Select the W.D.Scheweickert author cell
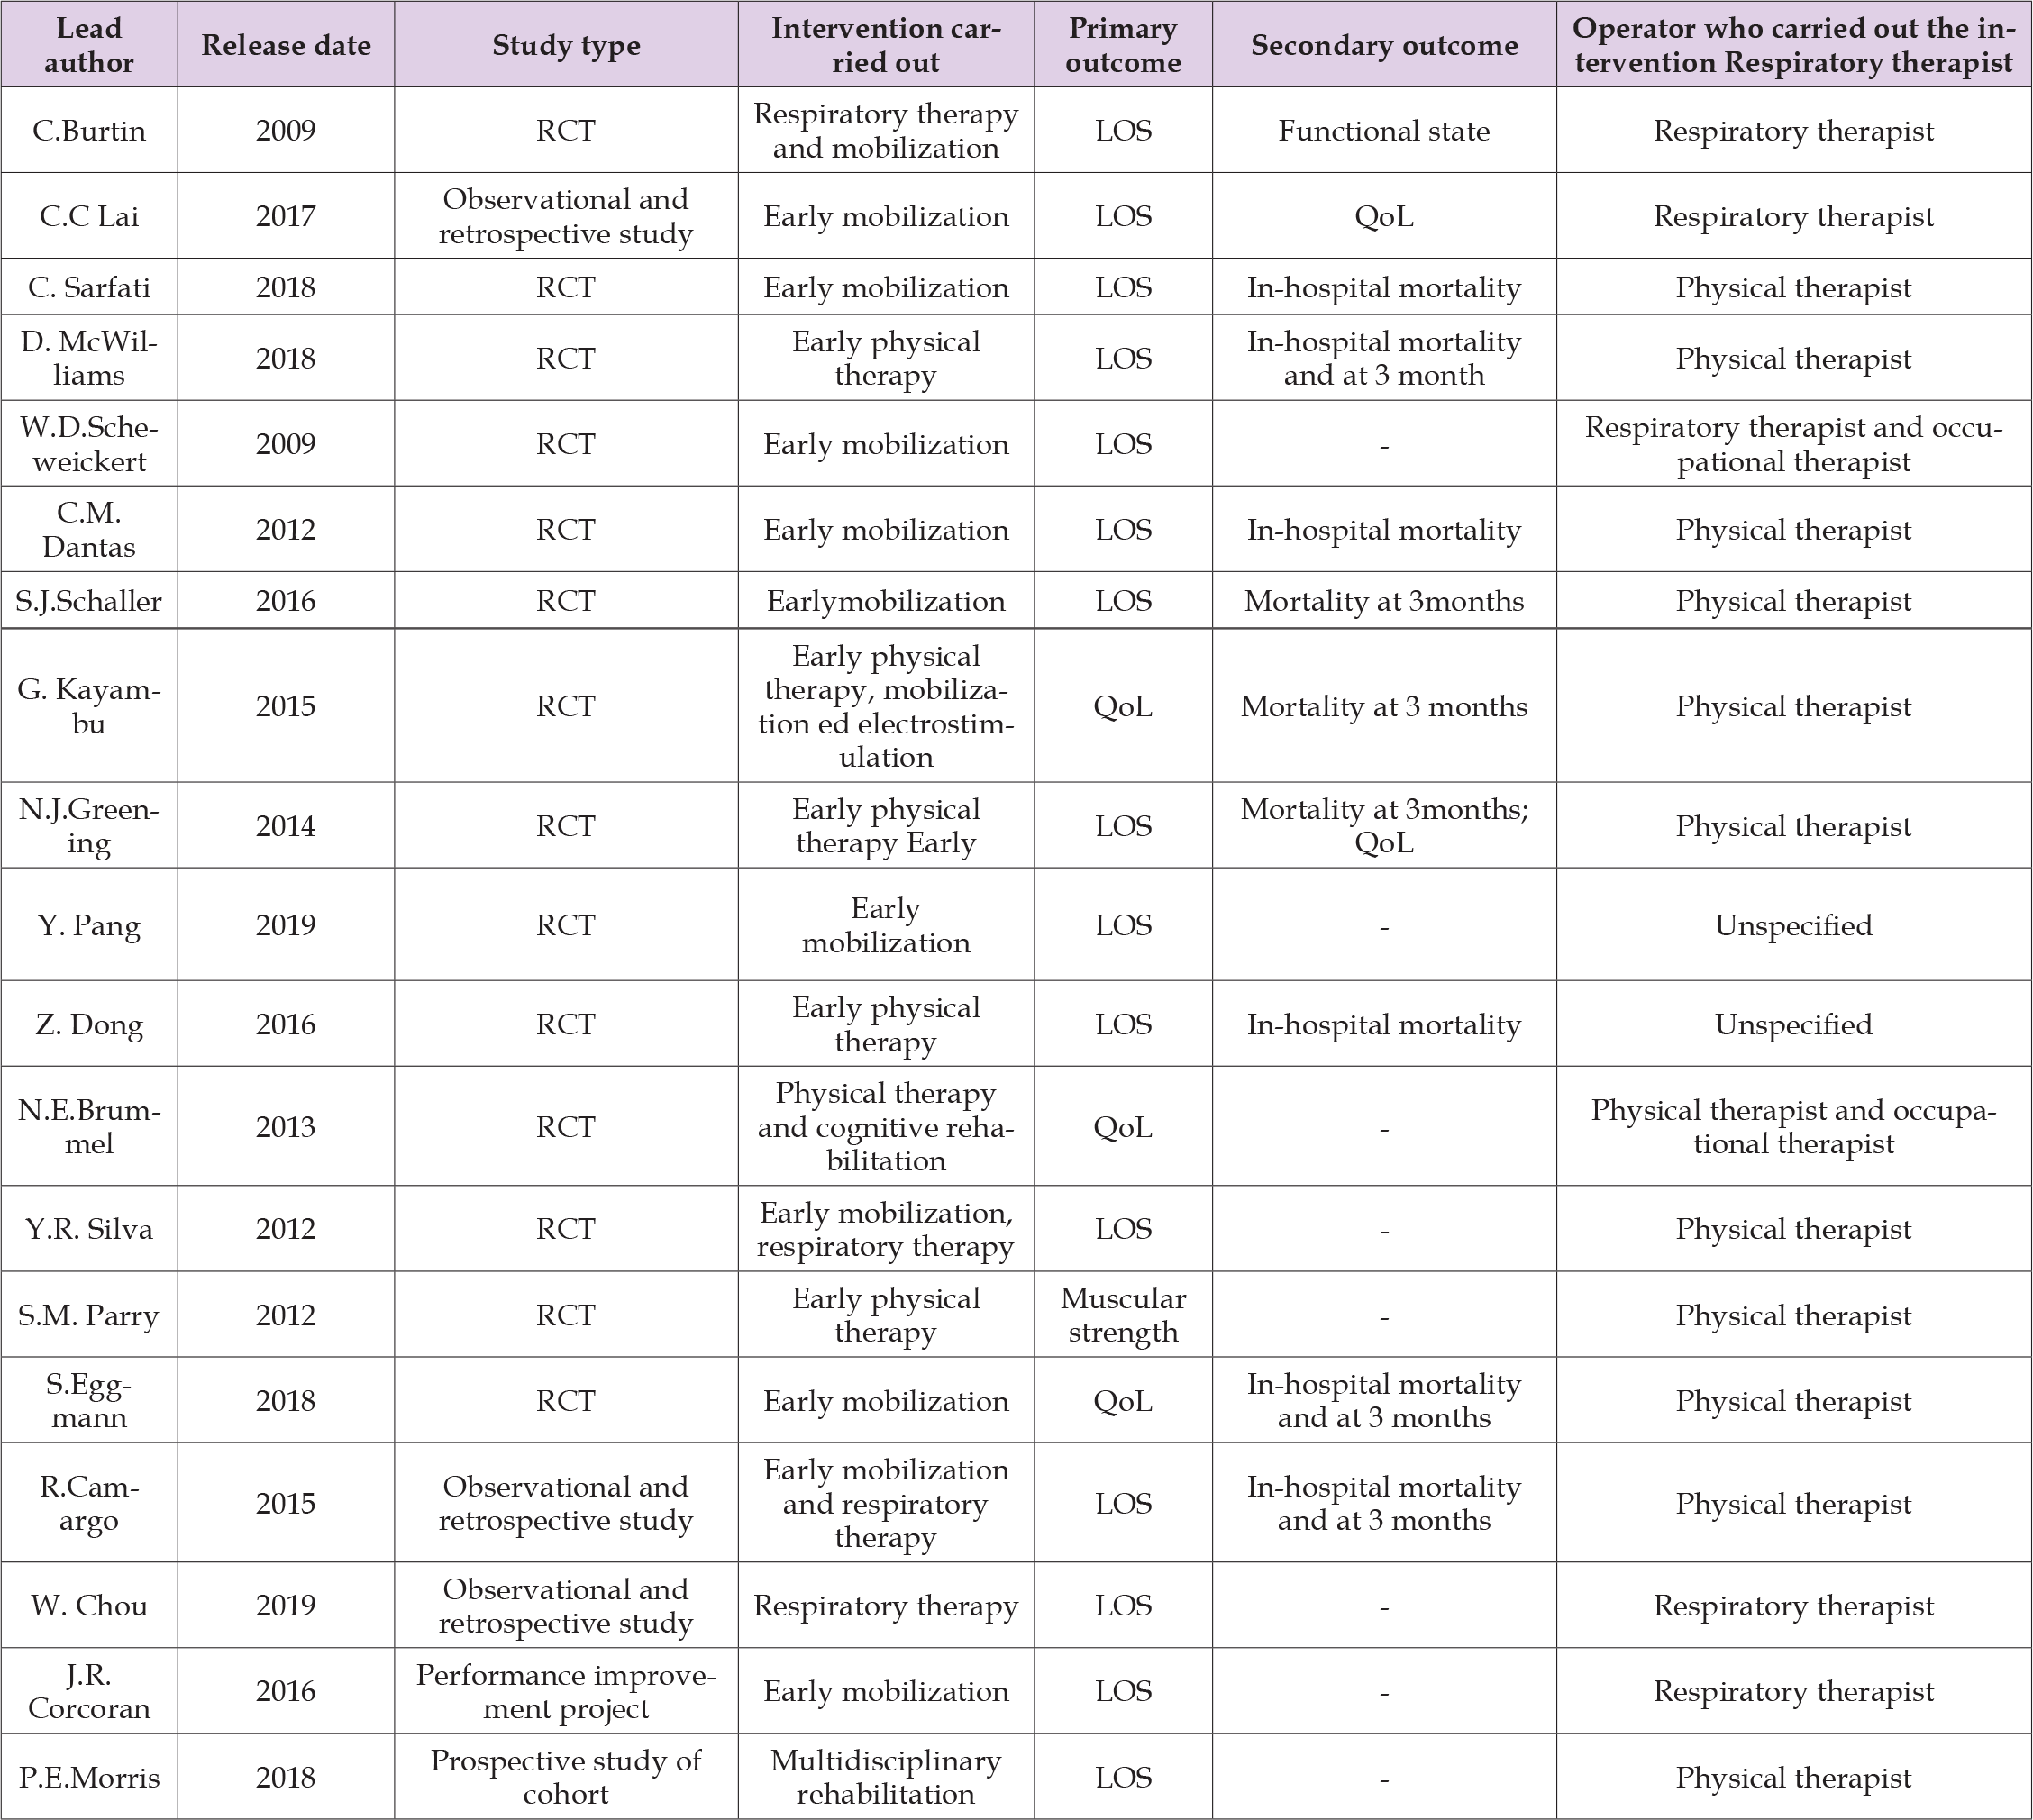Viewport: 2033px width, 1820px height. pyautogui.click(x=89, y=444)
